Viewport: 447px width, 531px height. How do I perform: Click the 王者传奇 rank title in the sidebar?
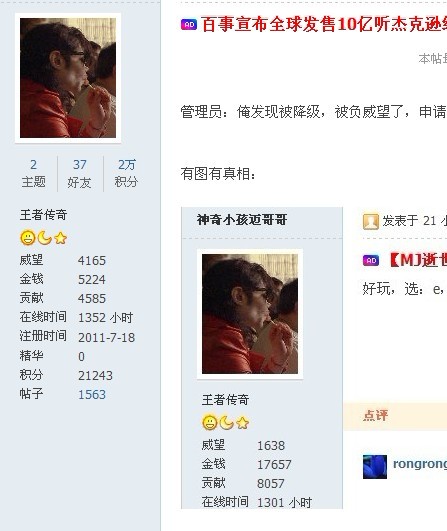[43, 215]
